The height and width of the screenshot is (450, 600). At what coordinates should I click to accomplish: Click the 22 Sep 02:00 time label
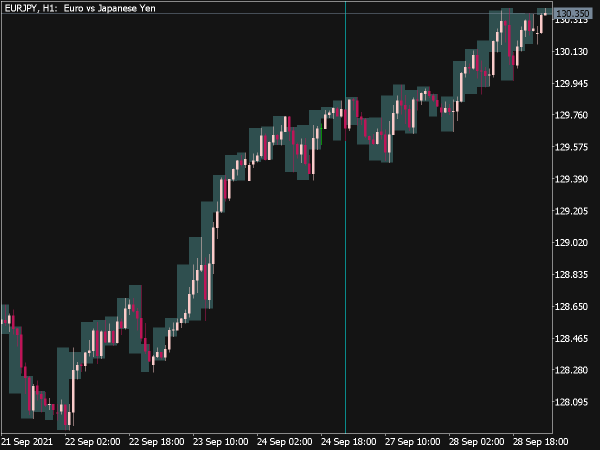coord(93,442)
